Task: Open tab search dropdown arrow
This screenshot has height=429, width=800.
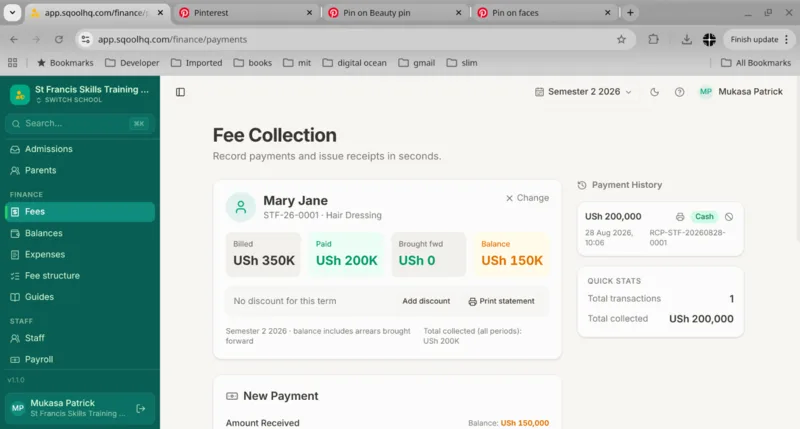Action: pos(12,13)
